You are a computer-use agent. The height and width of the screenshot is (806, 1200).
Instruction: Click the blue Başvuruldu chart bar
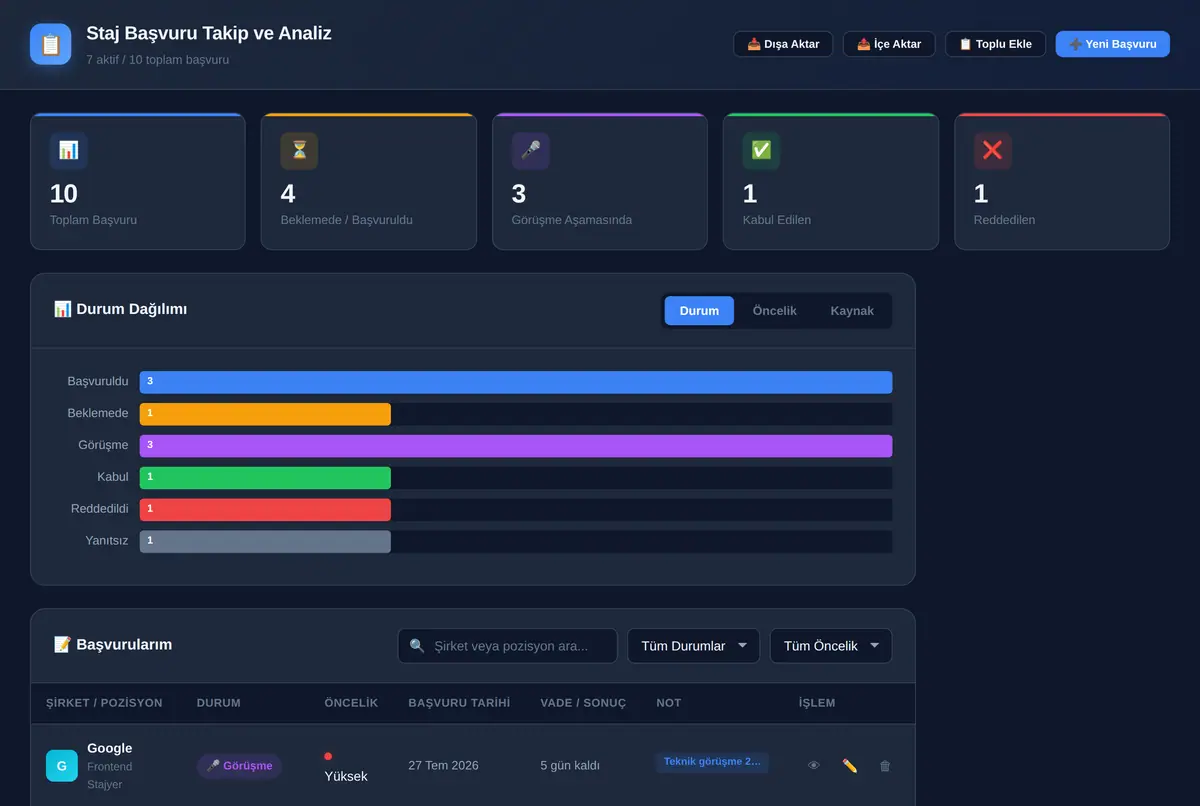coord(516,382)
